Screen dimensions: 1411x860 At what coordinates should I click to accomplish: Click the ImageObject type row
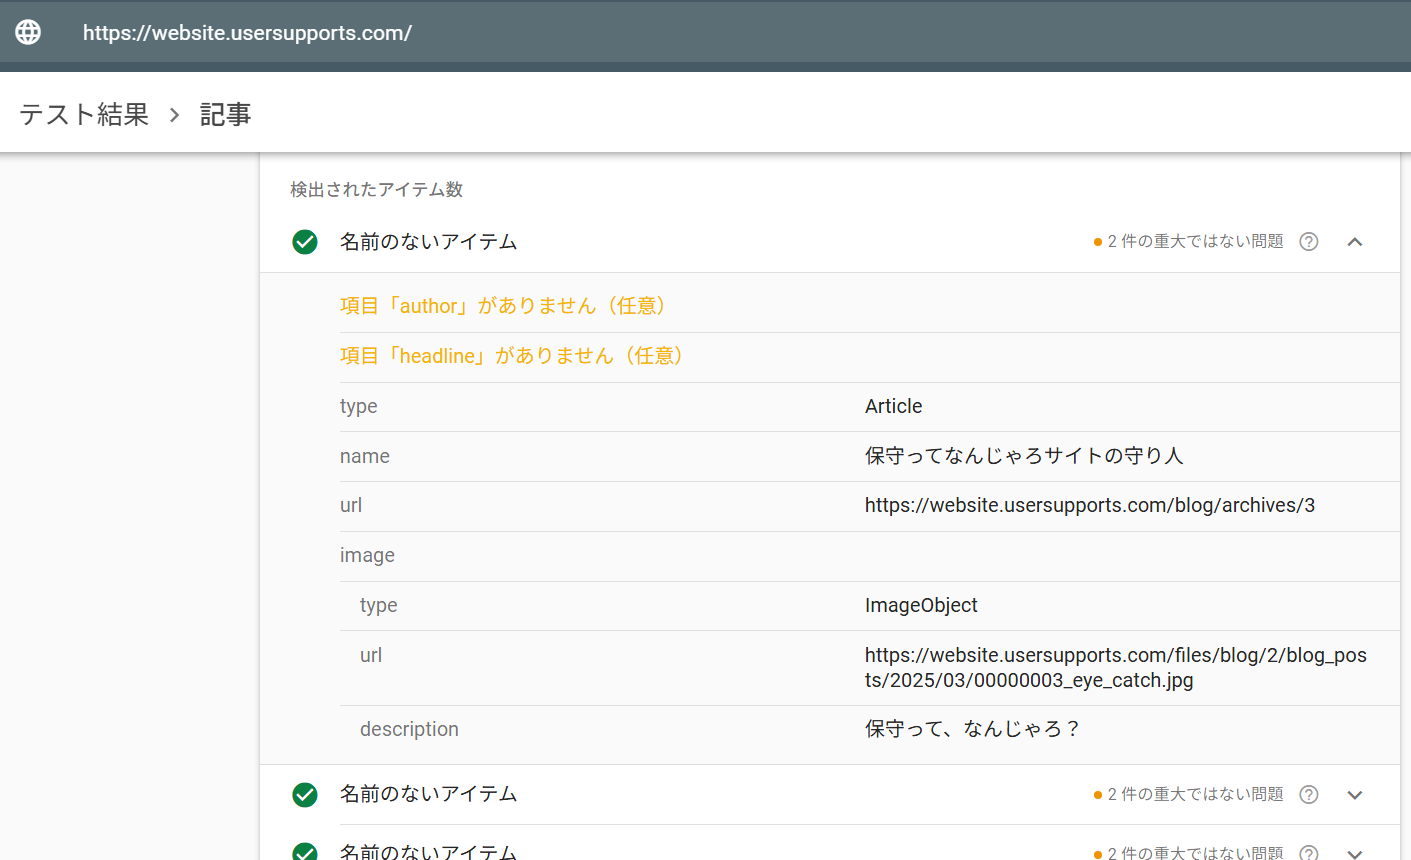tap(921, 606)
